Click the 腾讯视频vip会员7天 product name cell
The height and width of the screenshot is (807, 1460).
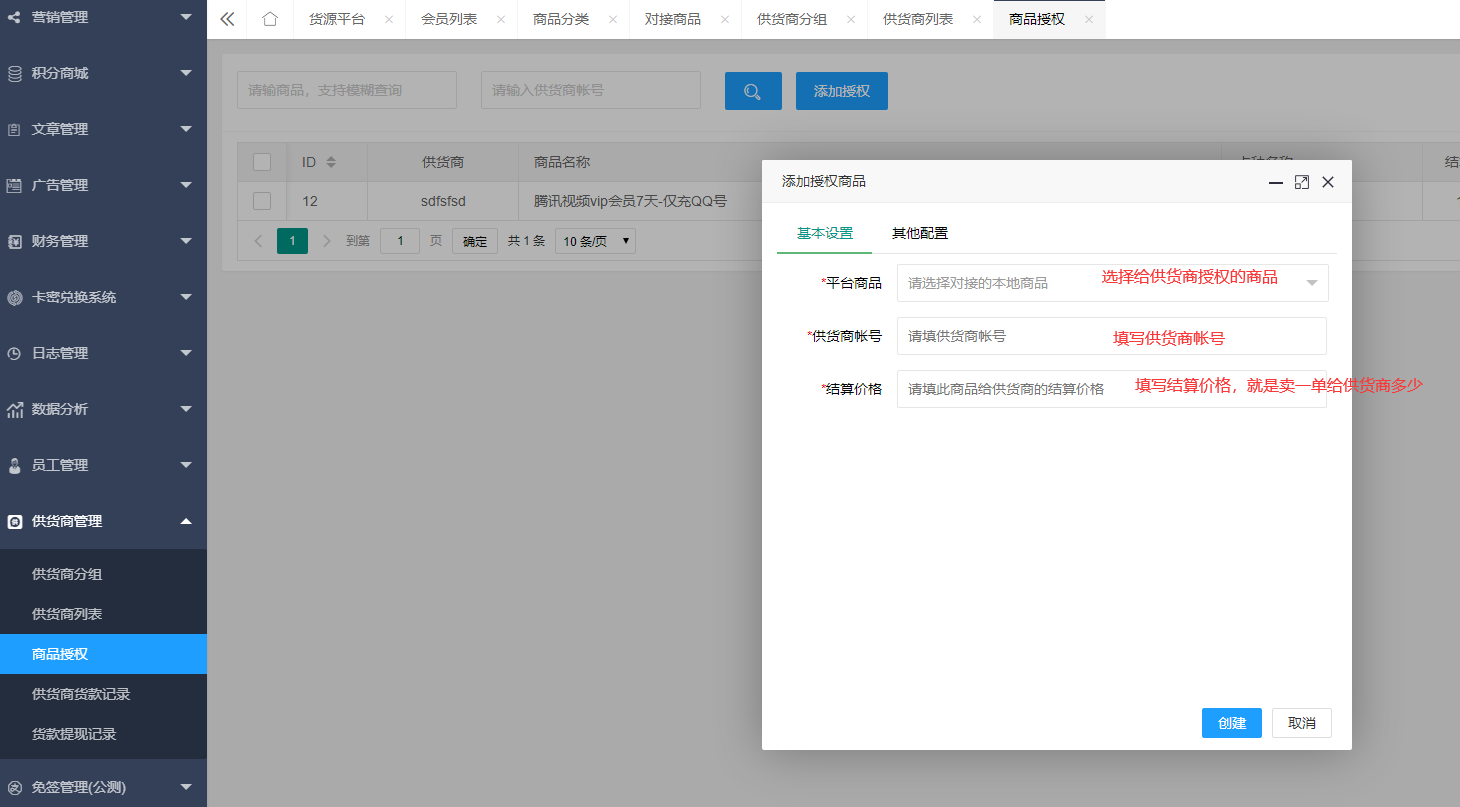[x=630, y=201]
